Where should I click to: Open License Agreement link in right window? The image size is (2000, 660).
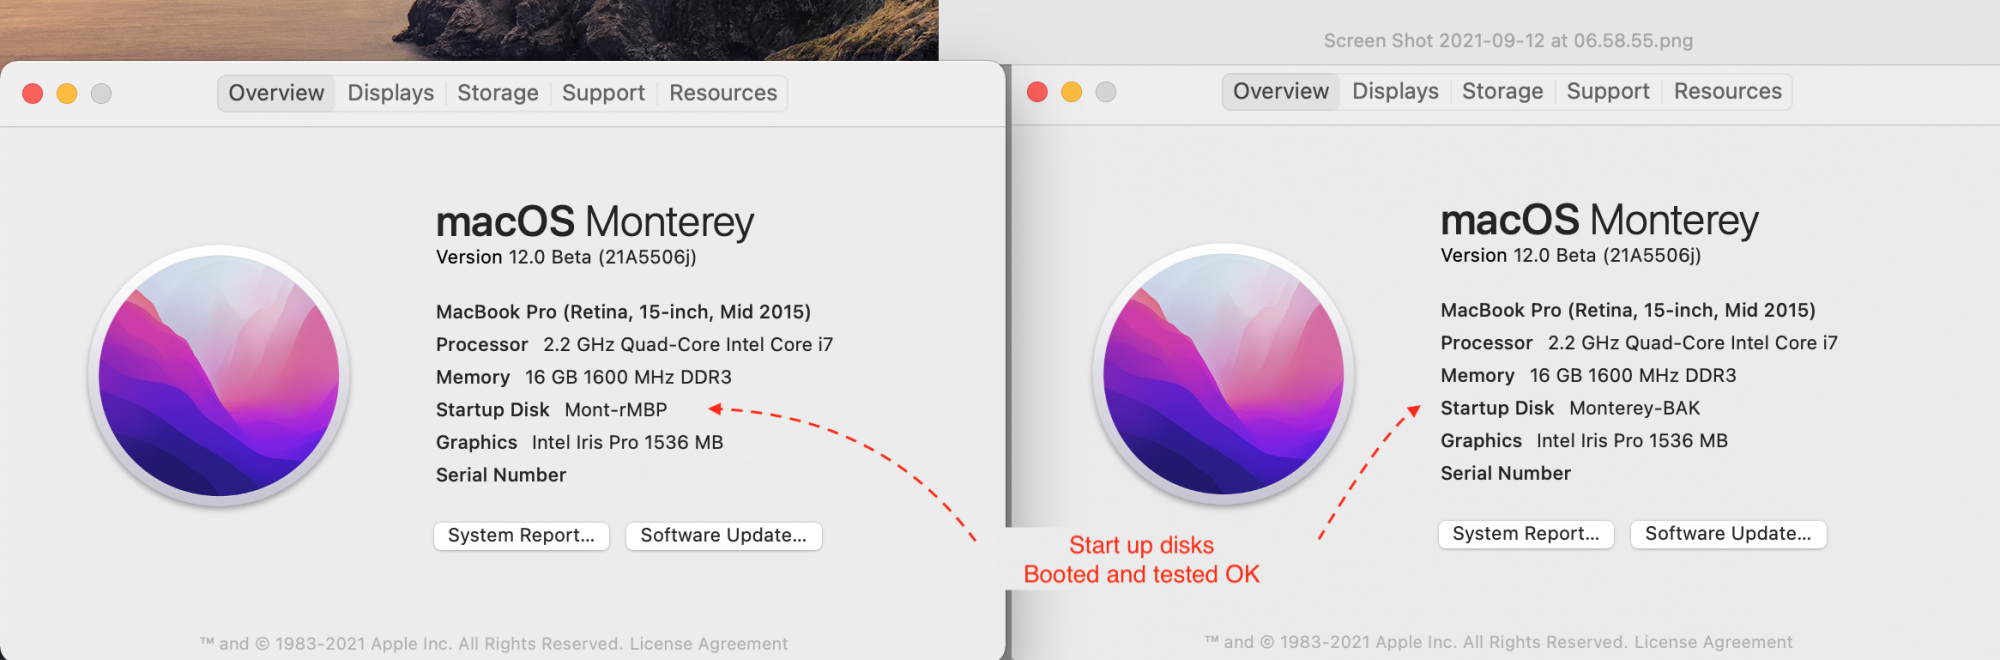[x=1713, y=642]
